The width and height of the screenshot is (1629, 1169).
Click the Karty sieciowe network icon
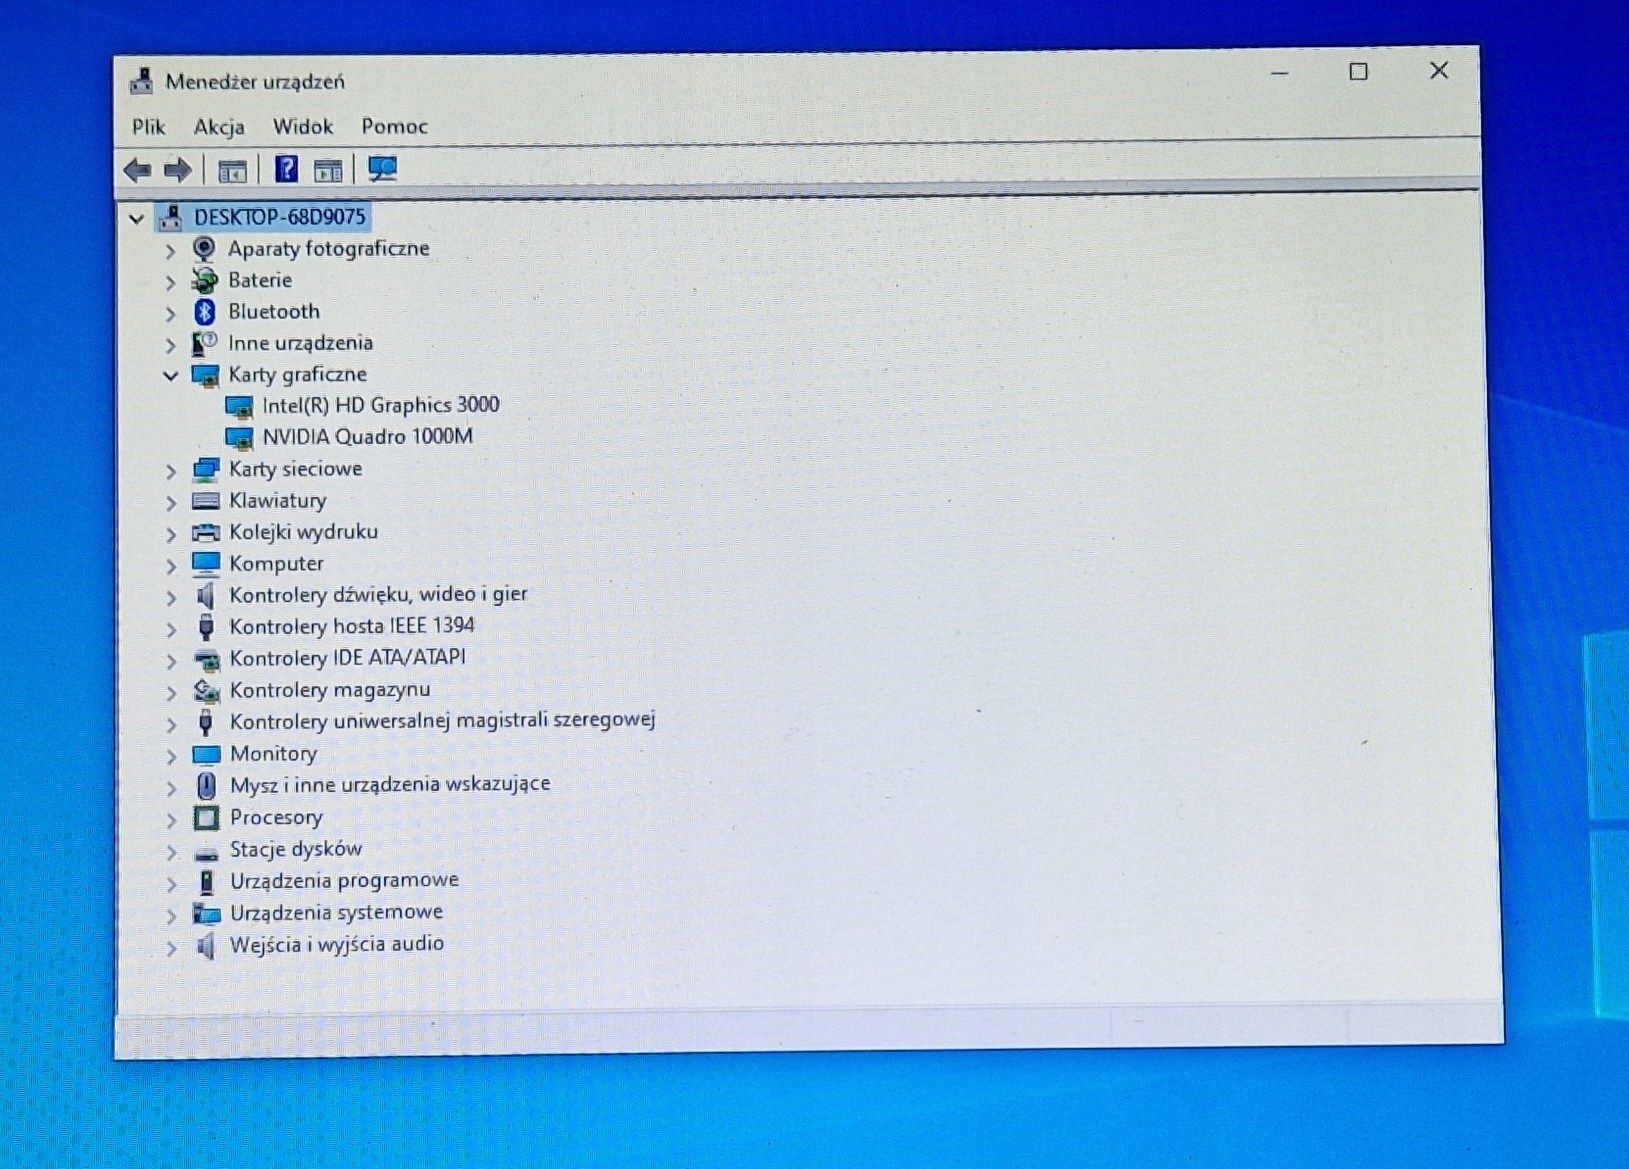point(206,469)
